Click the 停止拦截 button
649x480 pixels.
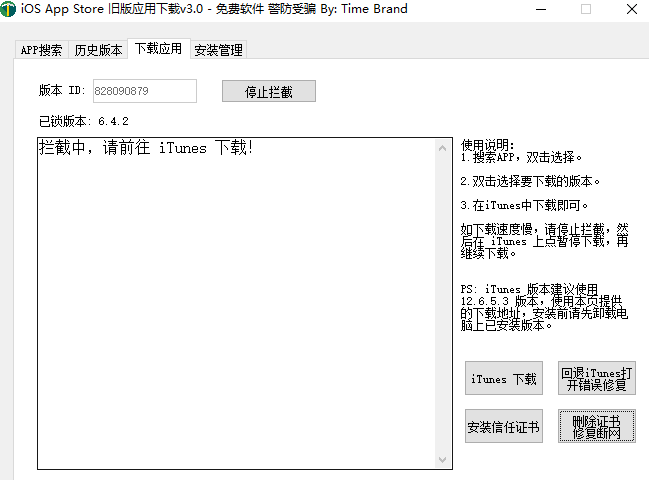pos(269,91)
